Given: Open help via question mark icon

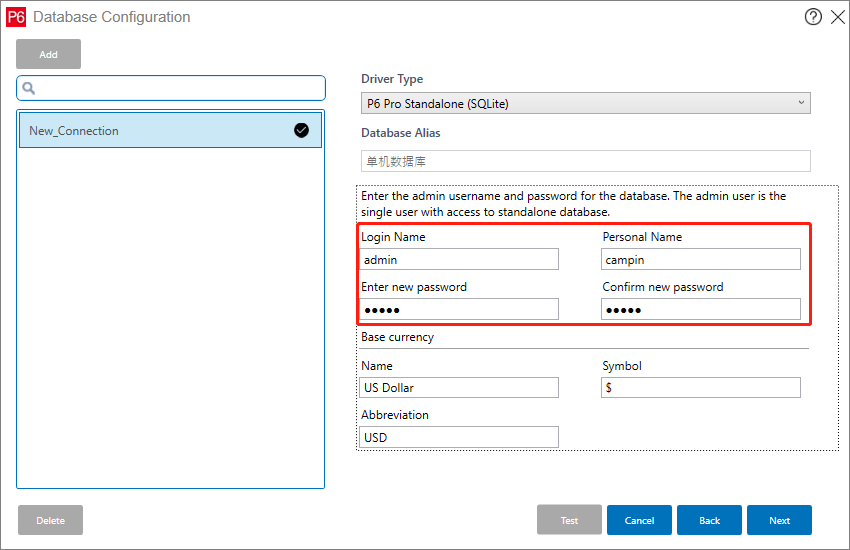Looking at the screenshot, I should [x=813, y=17].
